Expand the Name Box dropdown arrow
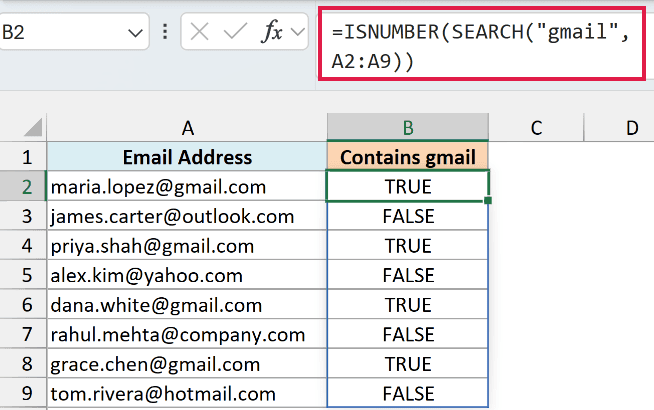The height and width of the screenshot is (410, 654). (x=135, y=33)
